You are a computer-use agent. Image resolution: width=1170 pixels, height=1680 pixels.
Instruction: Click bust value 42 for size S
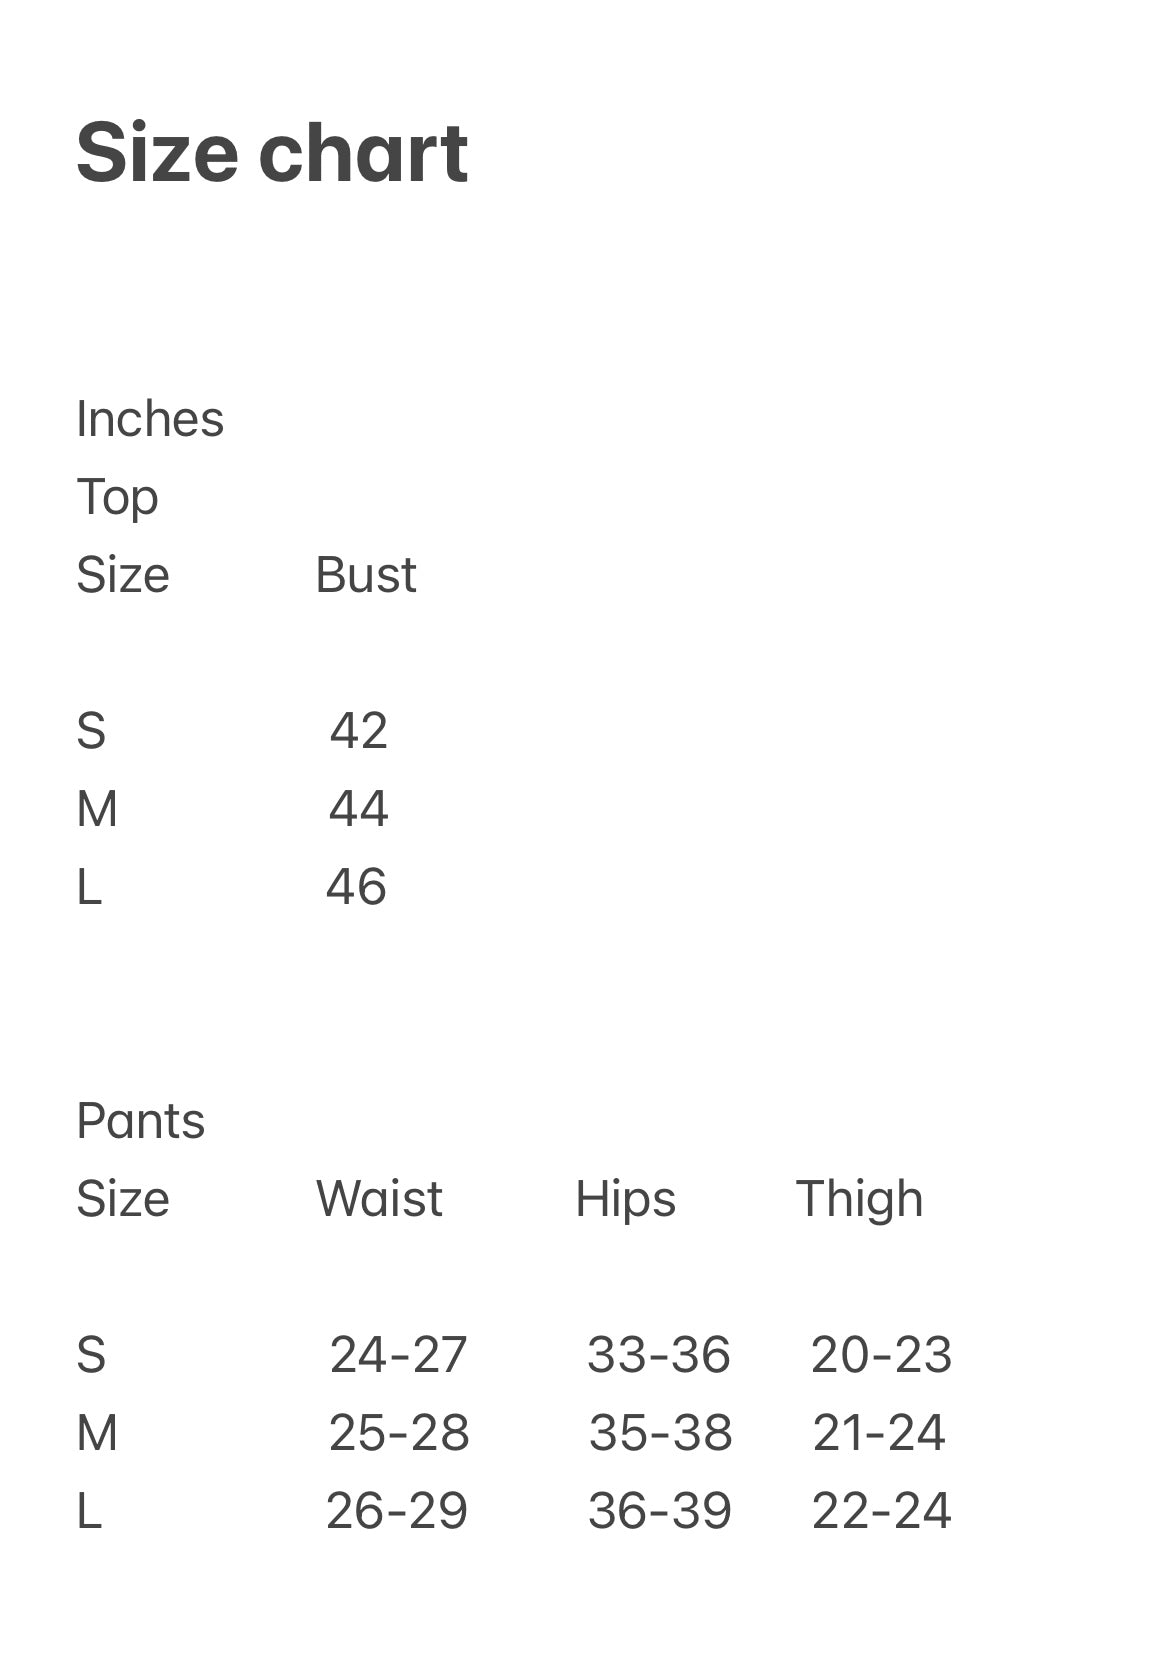358,731
